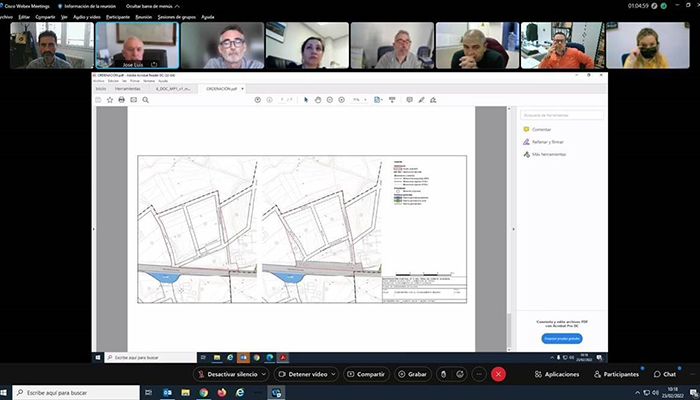Open the Comentar tool in Acrobat sidebar

(x=541, y=130)
